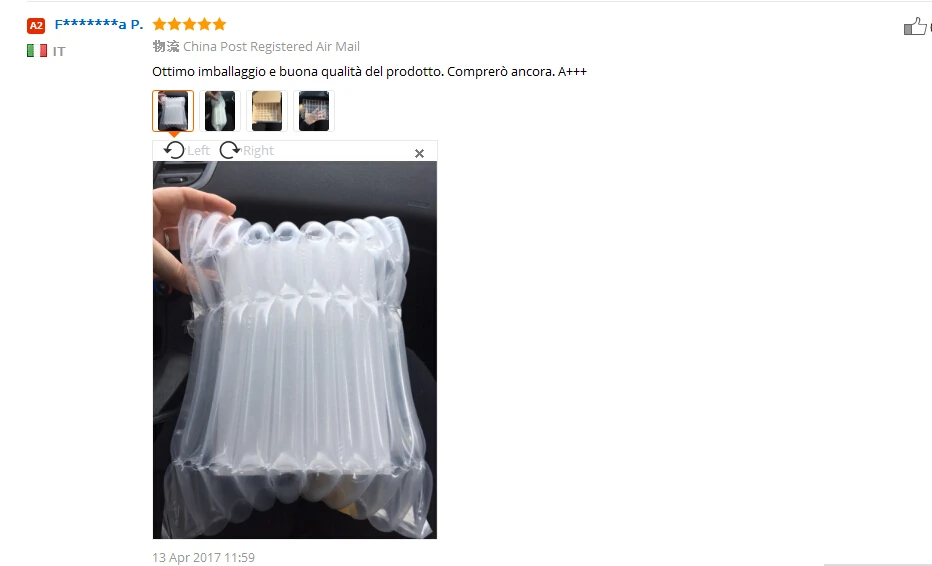Click the rotate Right arrow icon
Image resolution: width=932 pixels, height=566 pixels.
pos(229,150)
